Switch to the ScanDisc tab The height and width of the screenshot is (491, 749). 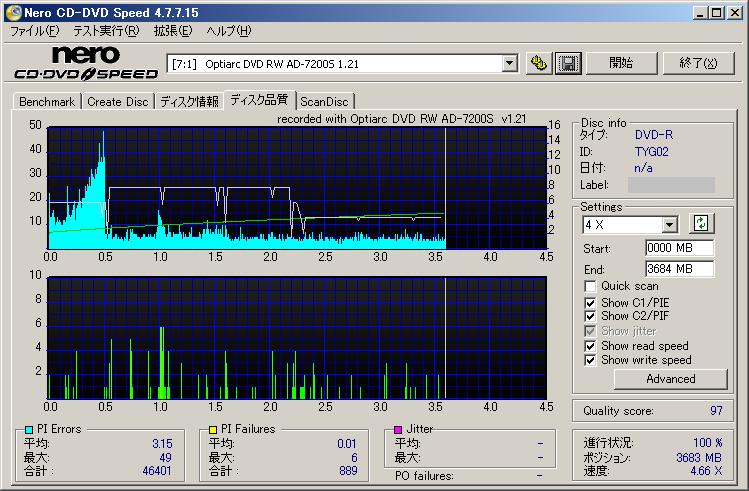324,102
